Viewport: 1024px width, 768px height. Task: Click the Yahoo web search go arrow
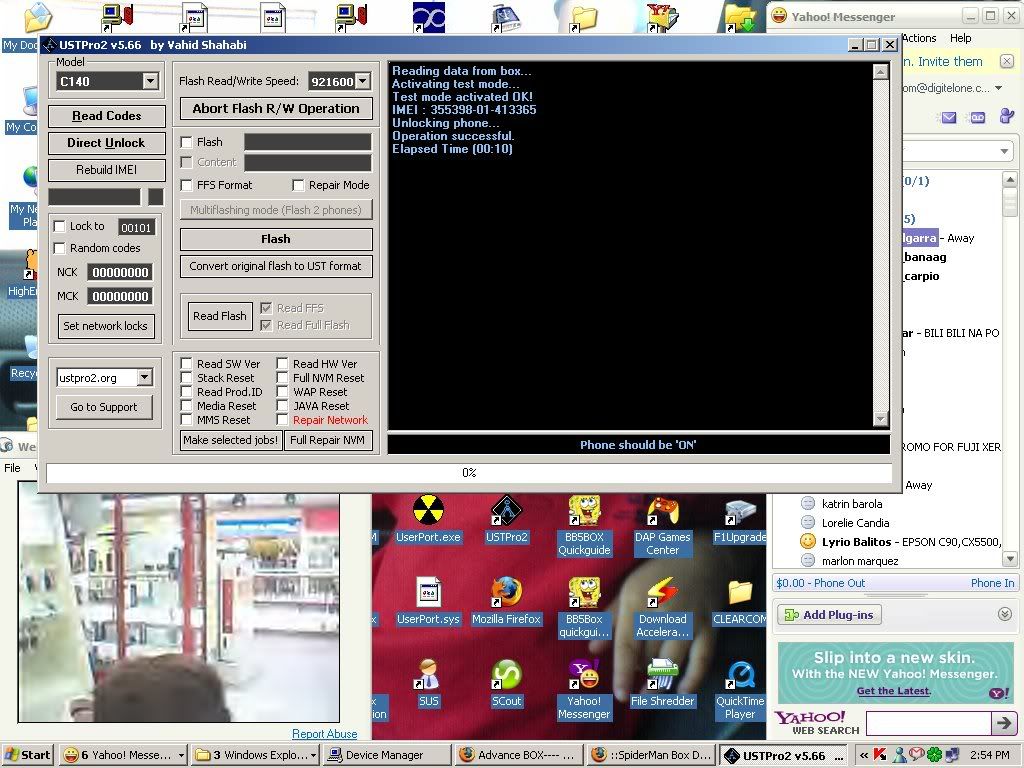tap(1003, 723)
